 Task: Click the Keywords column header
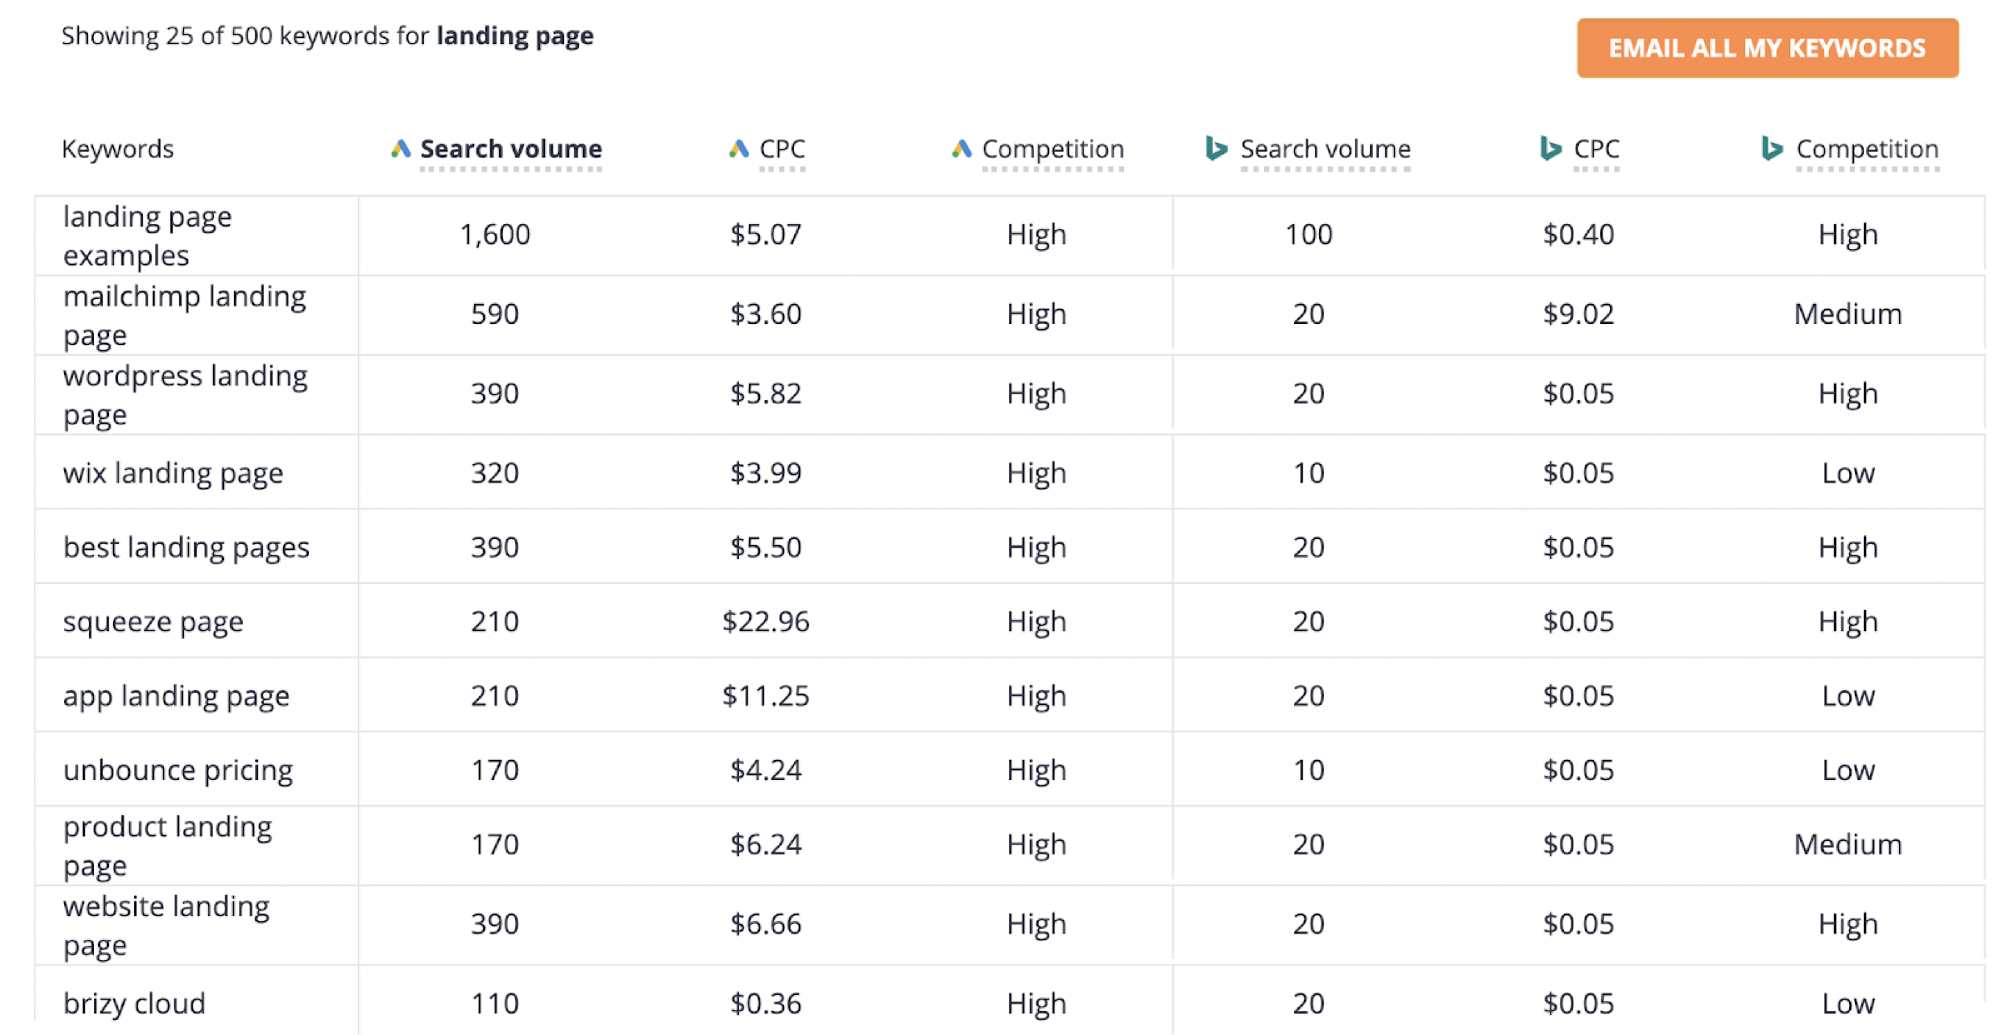click(117, 148)
